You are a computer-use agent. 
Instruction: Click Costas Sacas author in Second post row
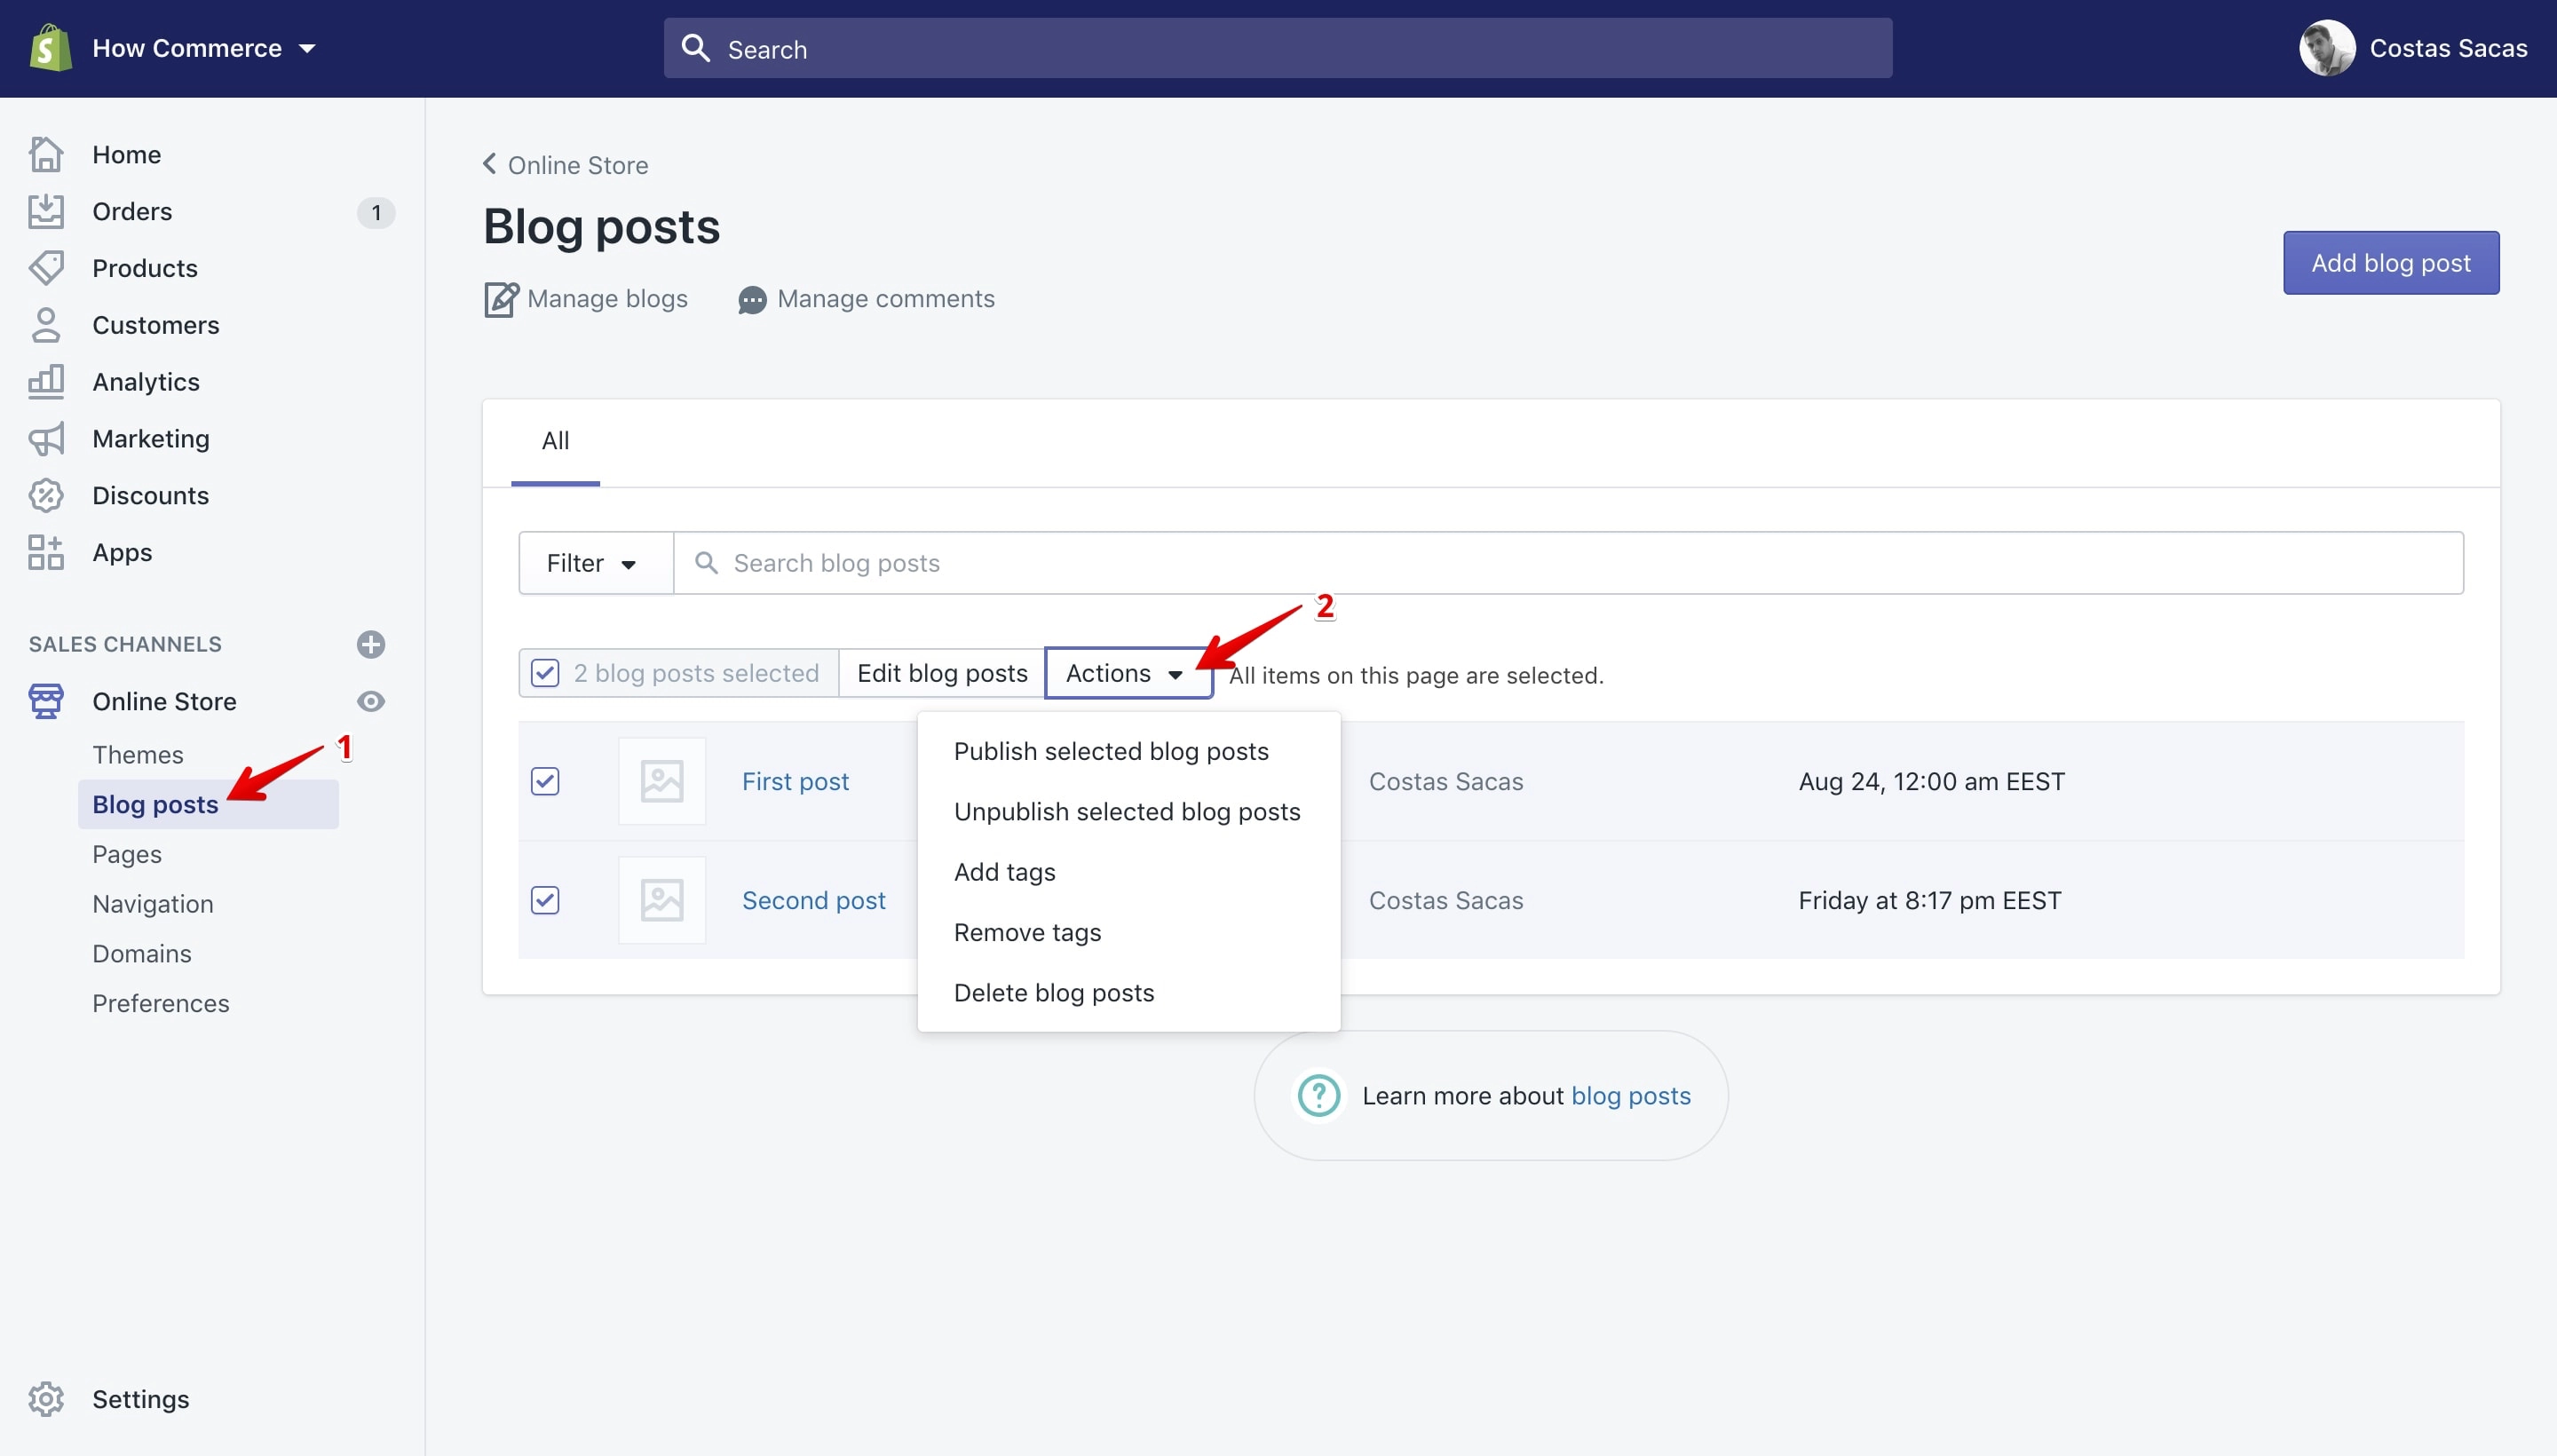point(1445,900)
